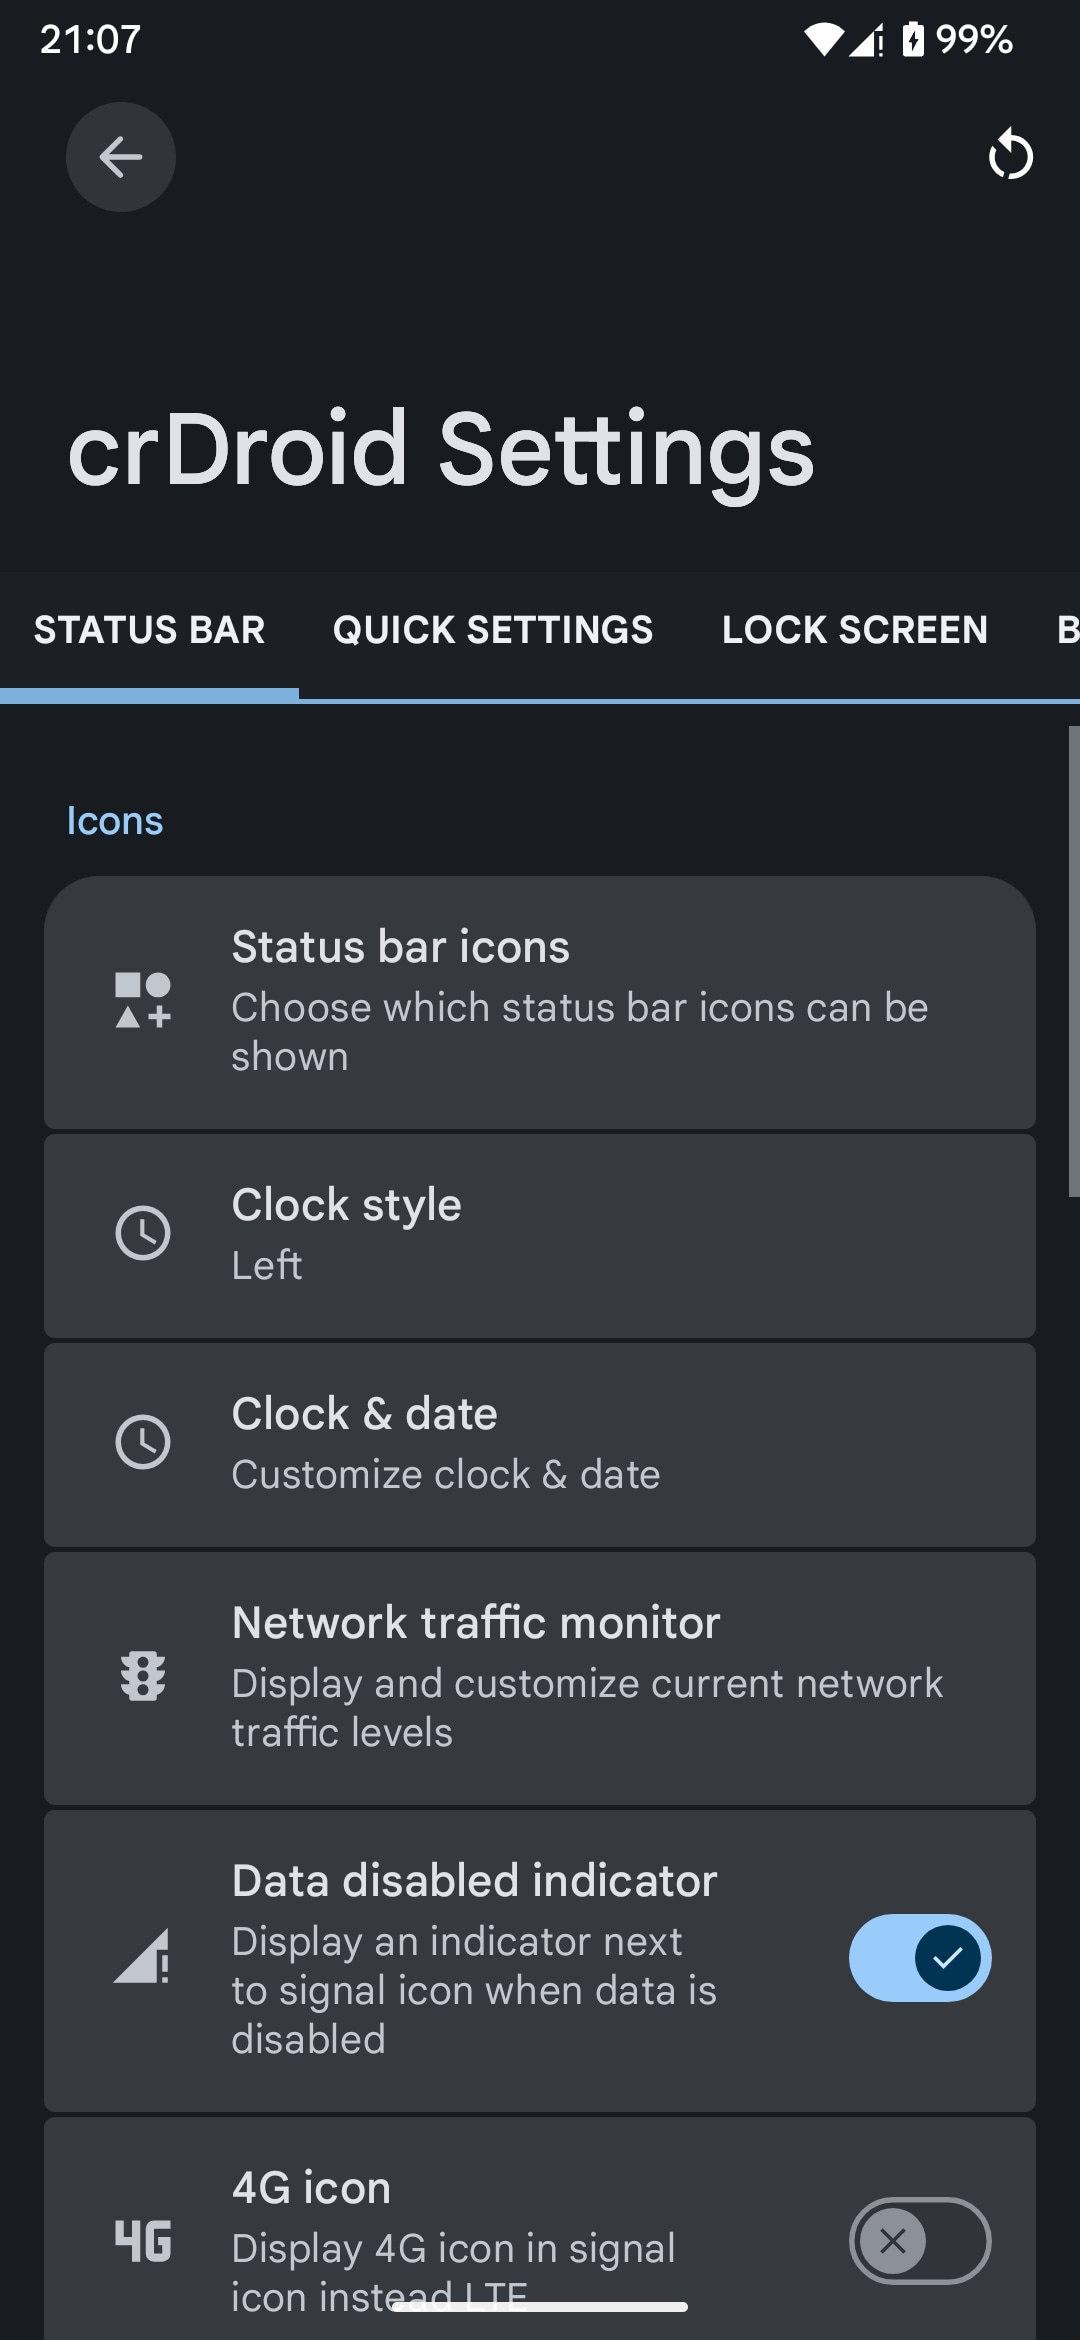Tap the Clock style clock icon
1080x2340 pixels.
pyautogui.click(x=143, y=1233)
